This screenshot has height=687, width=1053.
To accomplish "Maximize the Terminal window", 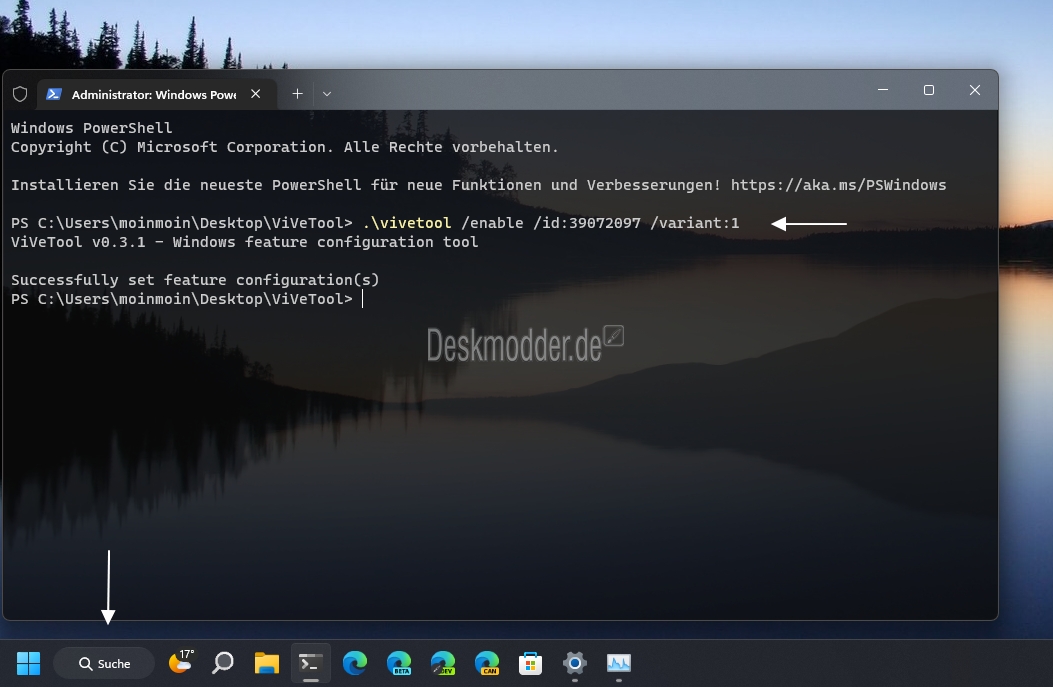I will (929, 90).
